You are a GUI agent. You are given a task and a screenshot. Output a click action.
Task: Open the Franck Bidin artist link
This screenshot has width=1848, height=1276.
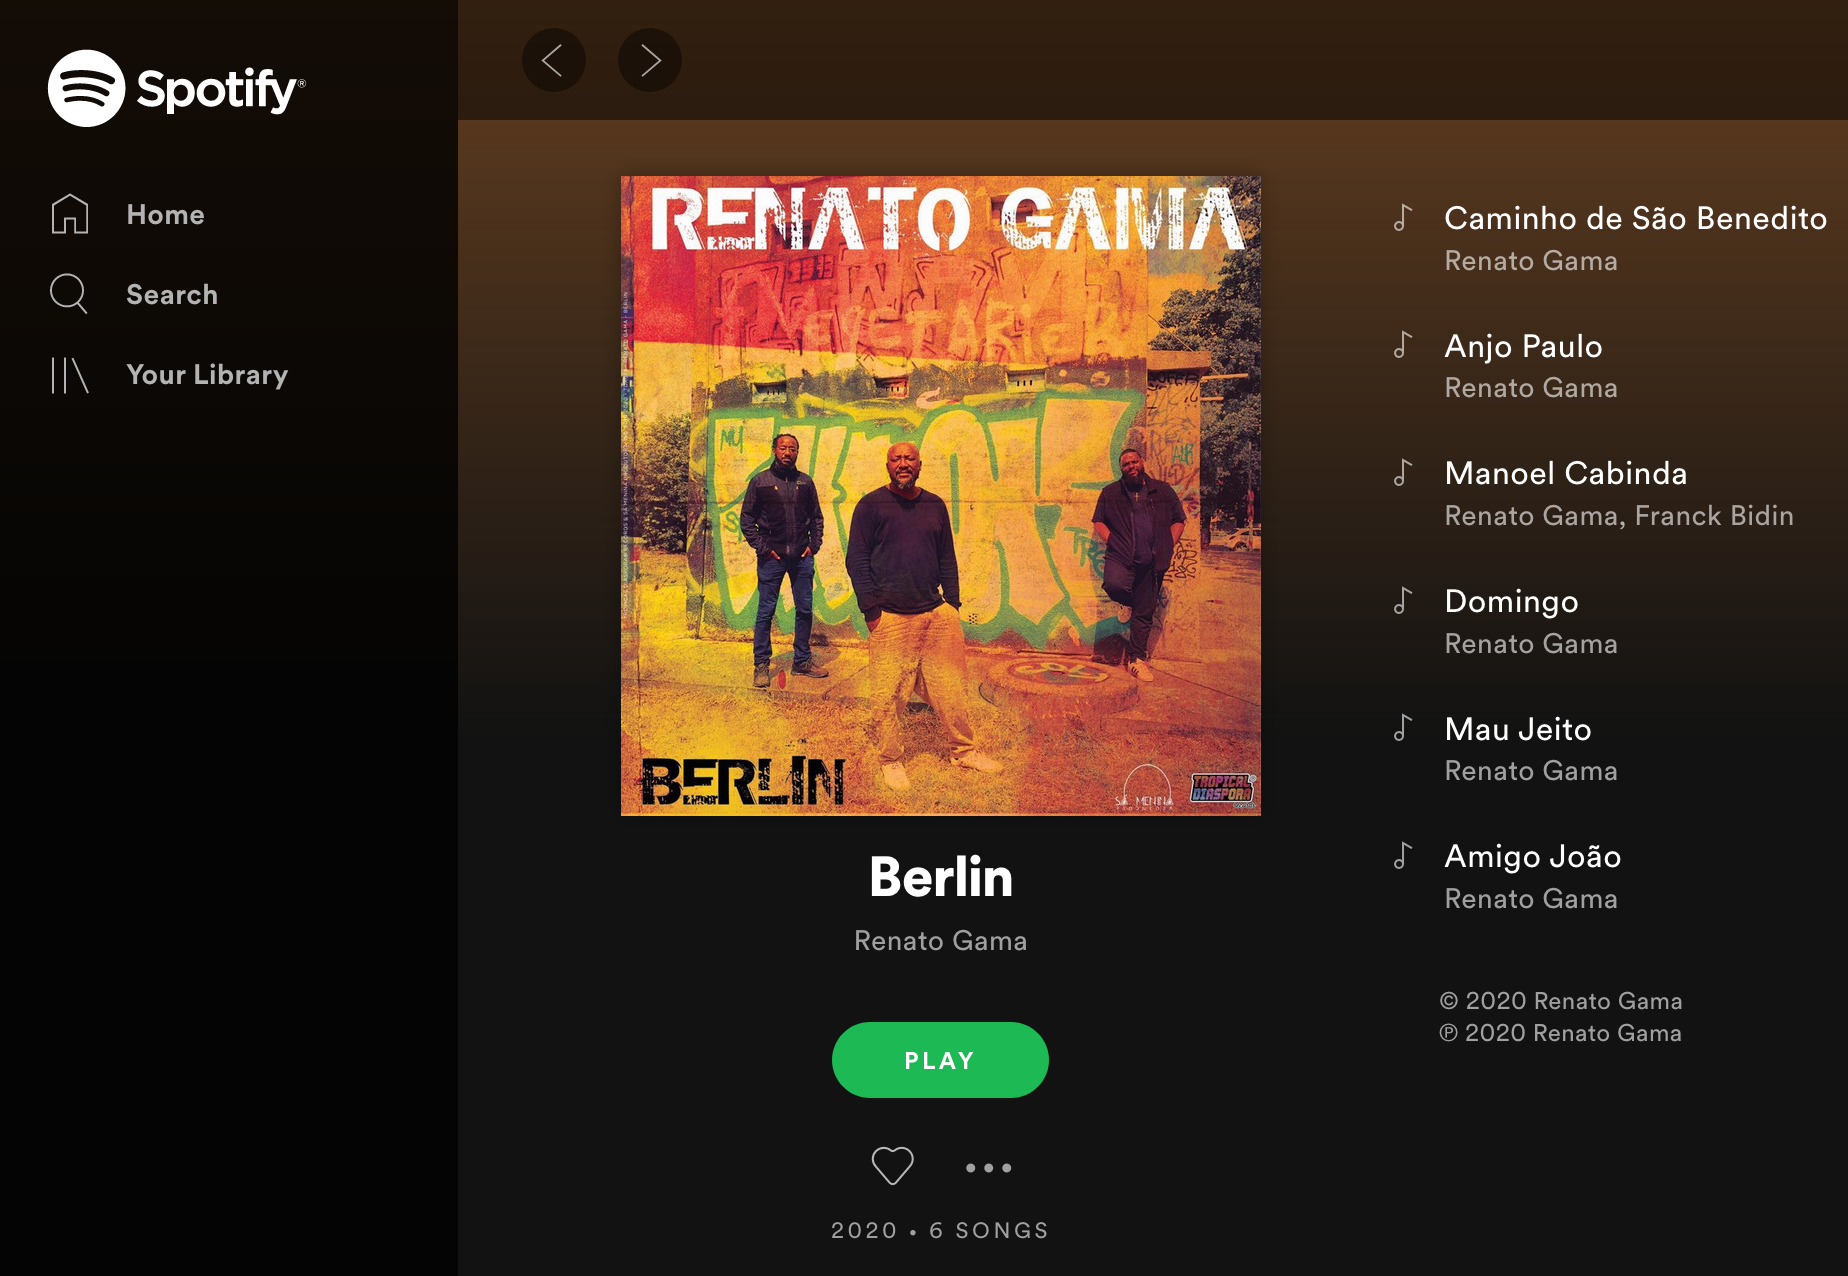click(1714, 516)
